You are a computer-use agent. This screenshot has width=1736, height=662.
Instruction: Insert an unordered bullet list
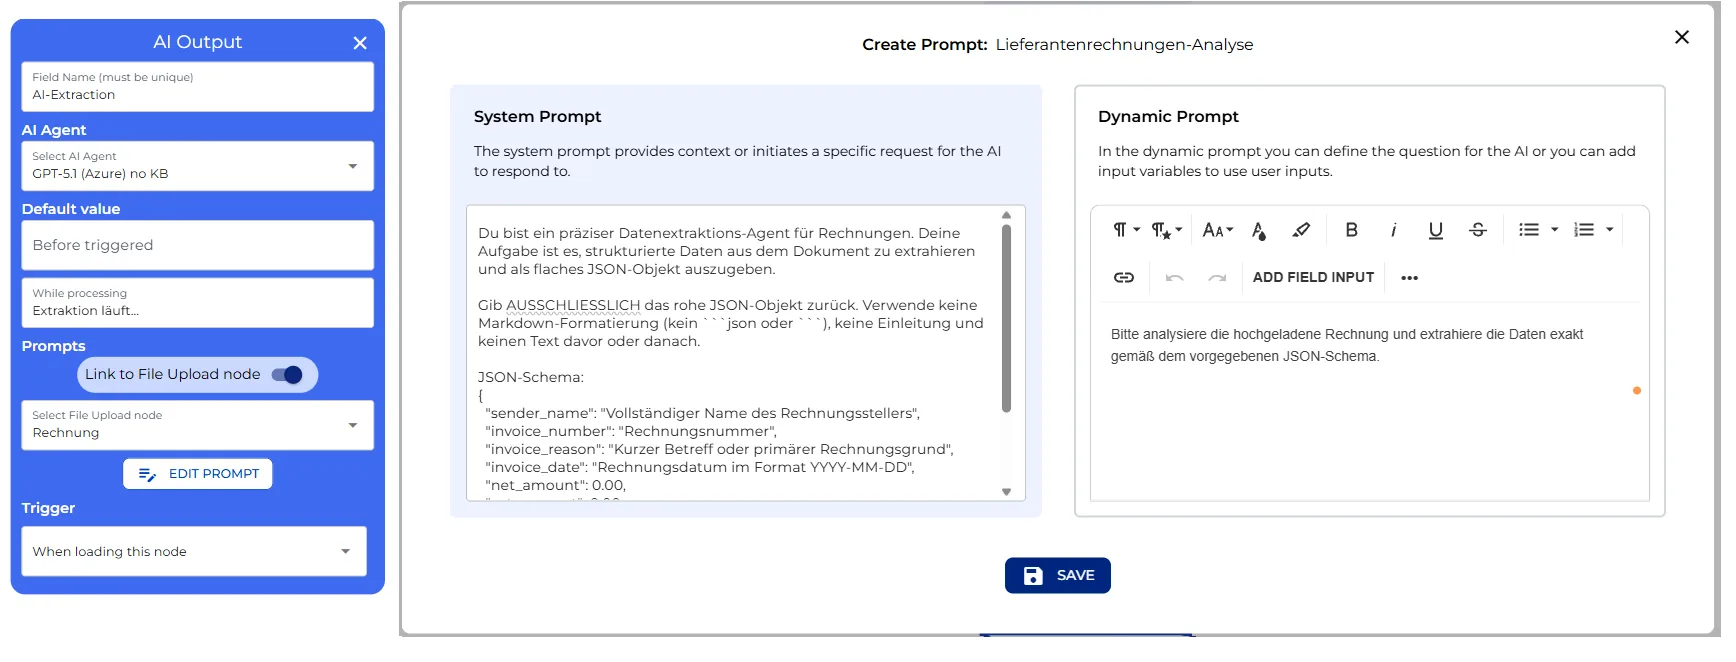point(1528,230)
